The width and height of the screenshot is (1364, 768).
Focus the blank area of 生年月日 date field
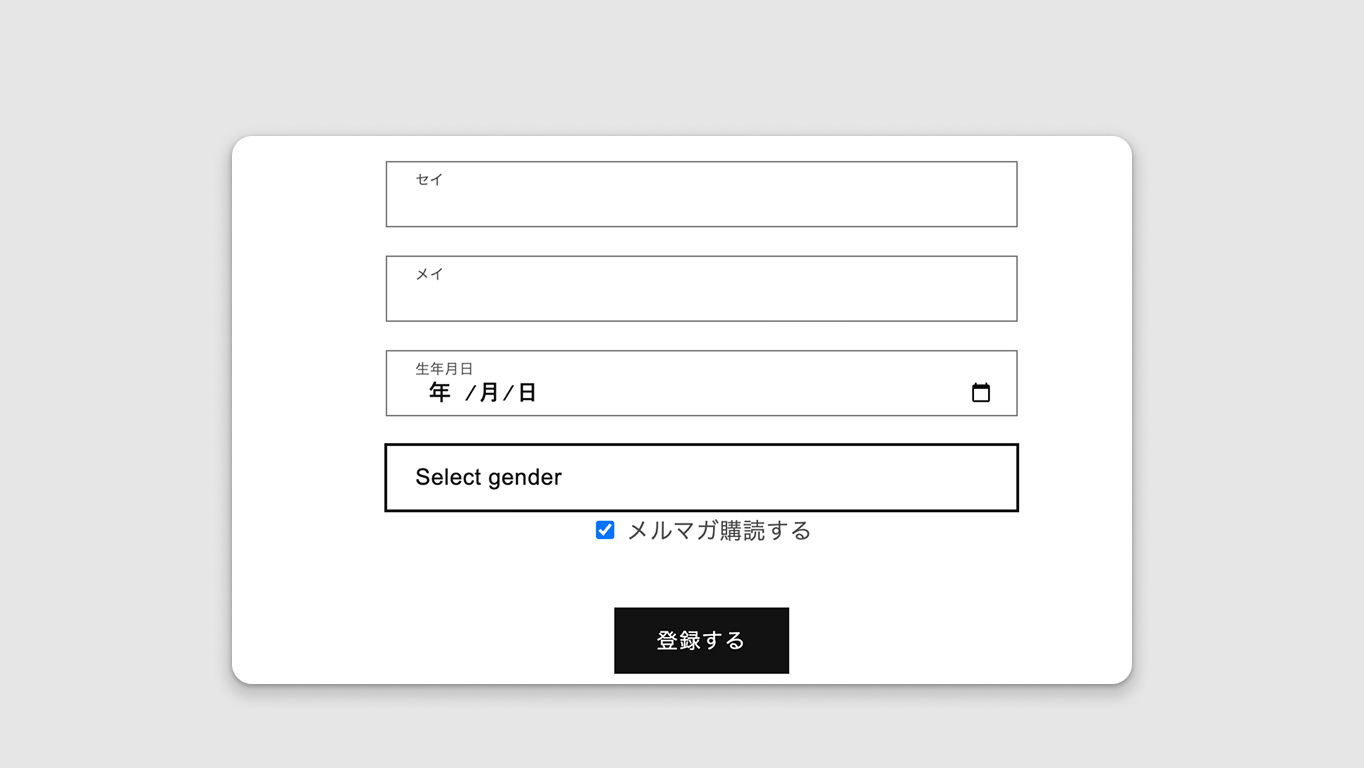click(x=750, y=392)
